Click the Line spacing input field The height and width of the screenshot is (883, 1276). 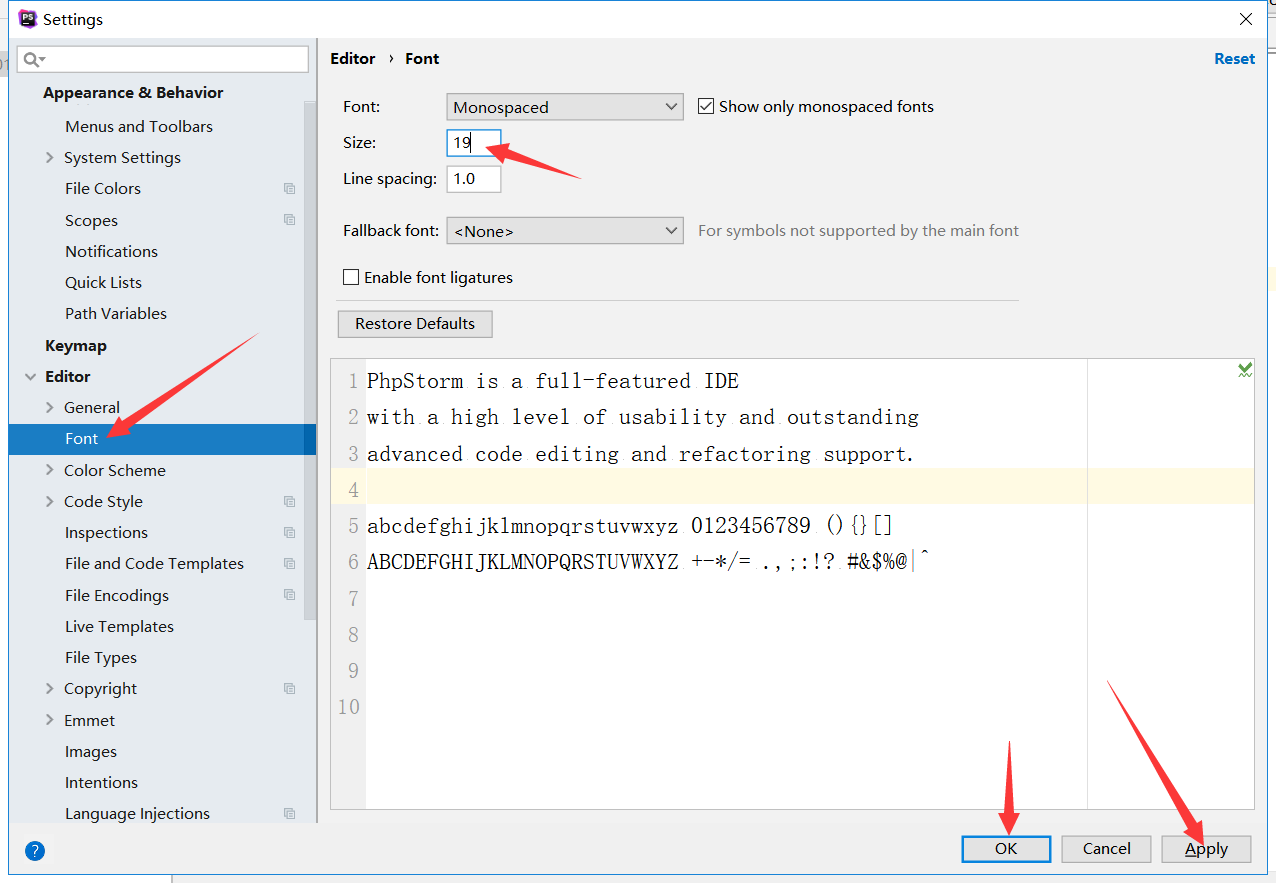tap(474, 179)
